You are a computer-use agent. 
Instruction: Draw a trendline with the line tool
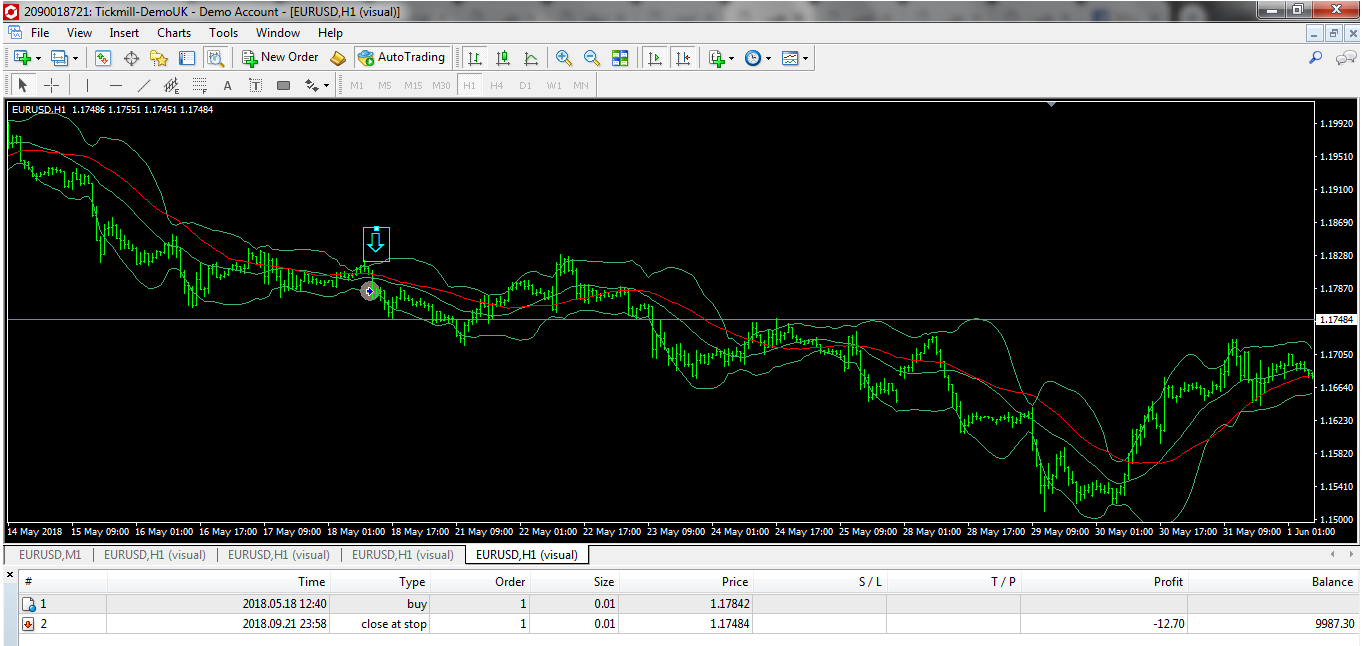[143, 86]
